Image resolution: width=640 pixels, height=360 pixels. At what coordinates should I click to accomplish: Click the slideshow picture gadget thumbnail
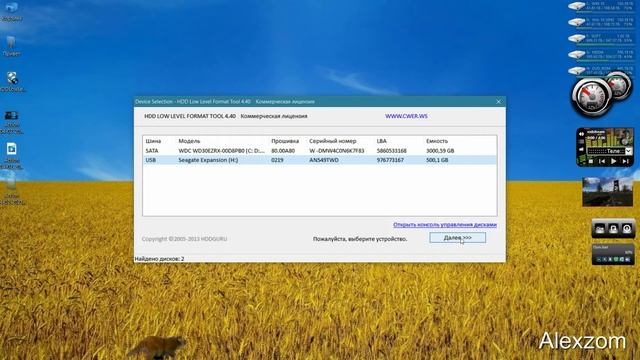click(x=607, y=192)
